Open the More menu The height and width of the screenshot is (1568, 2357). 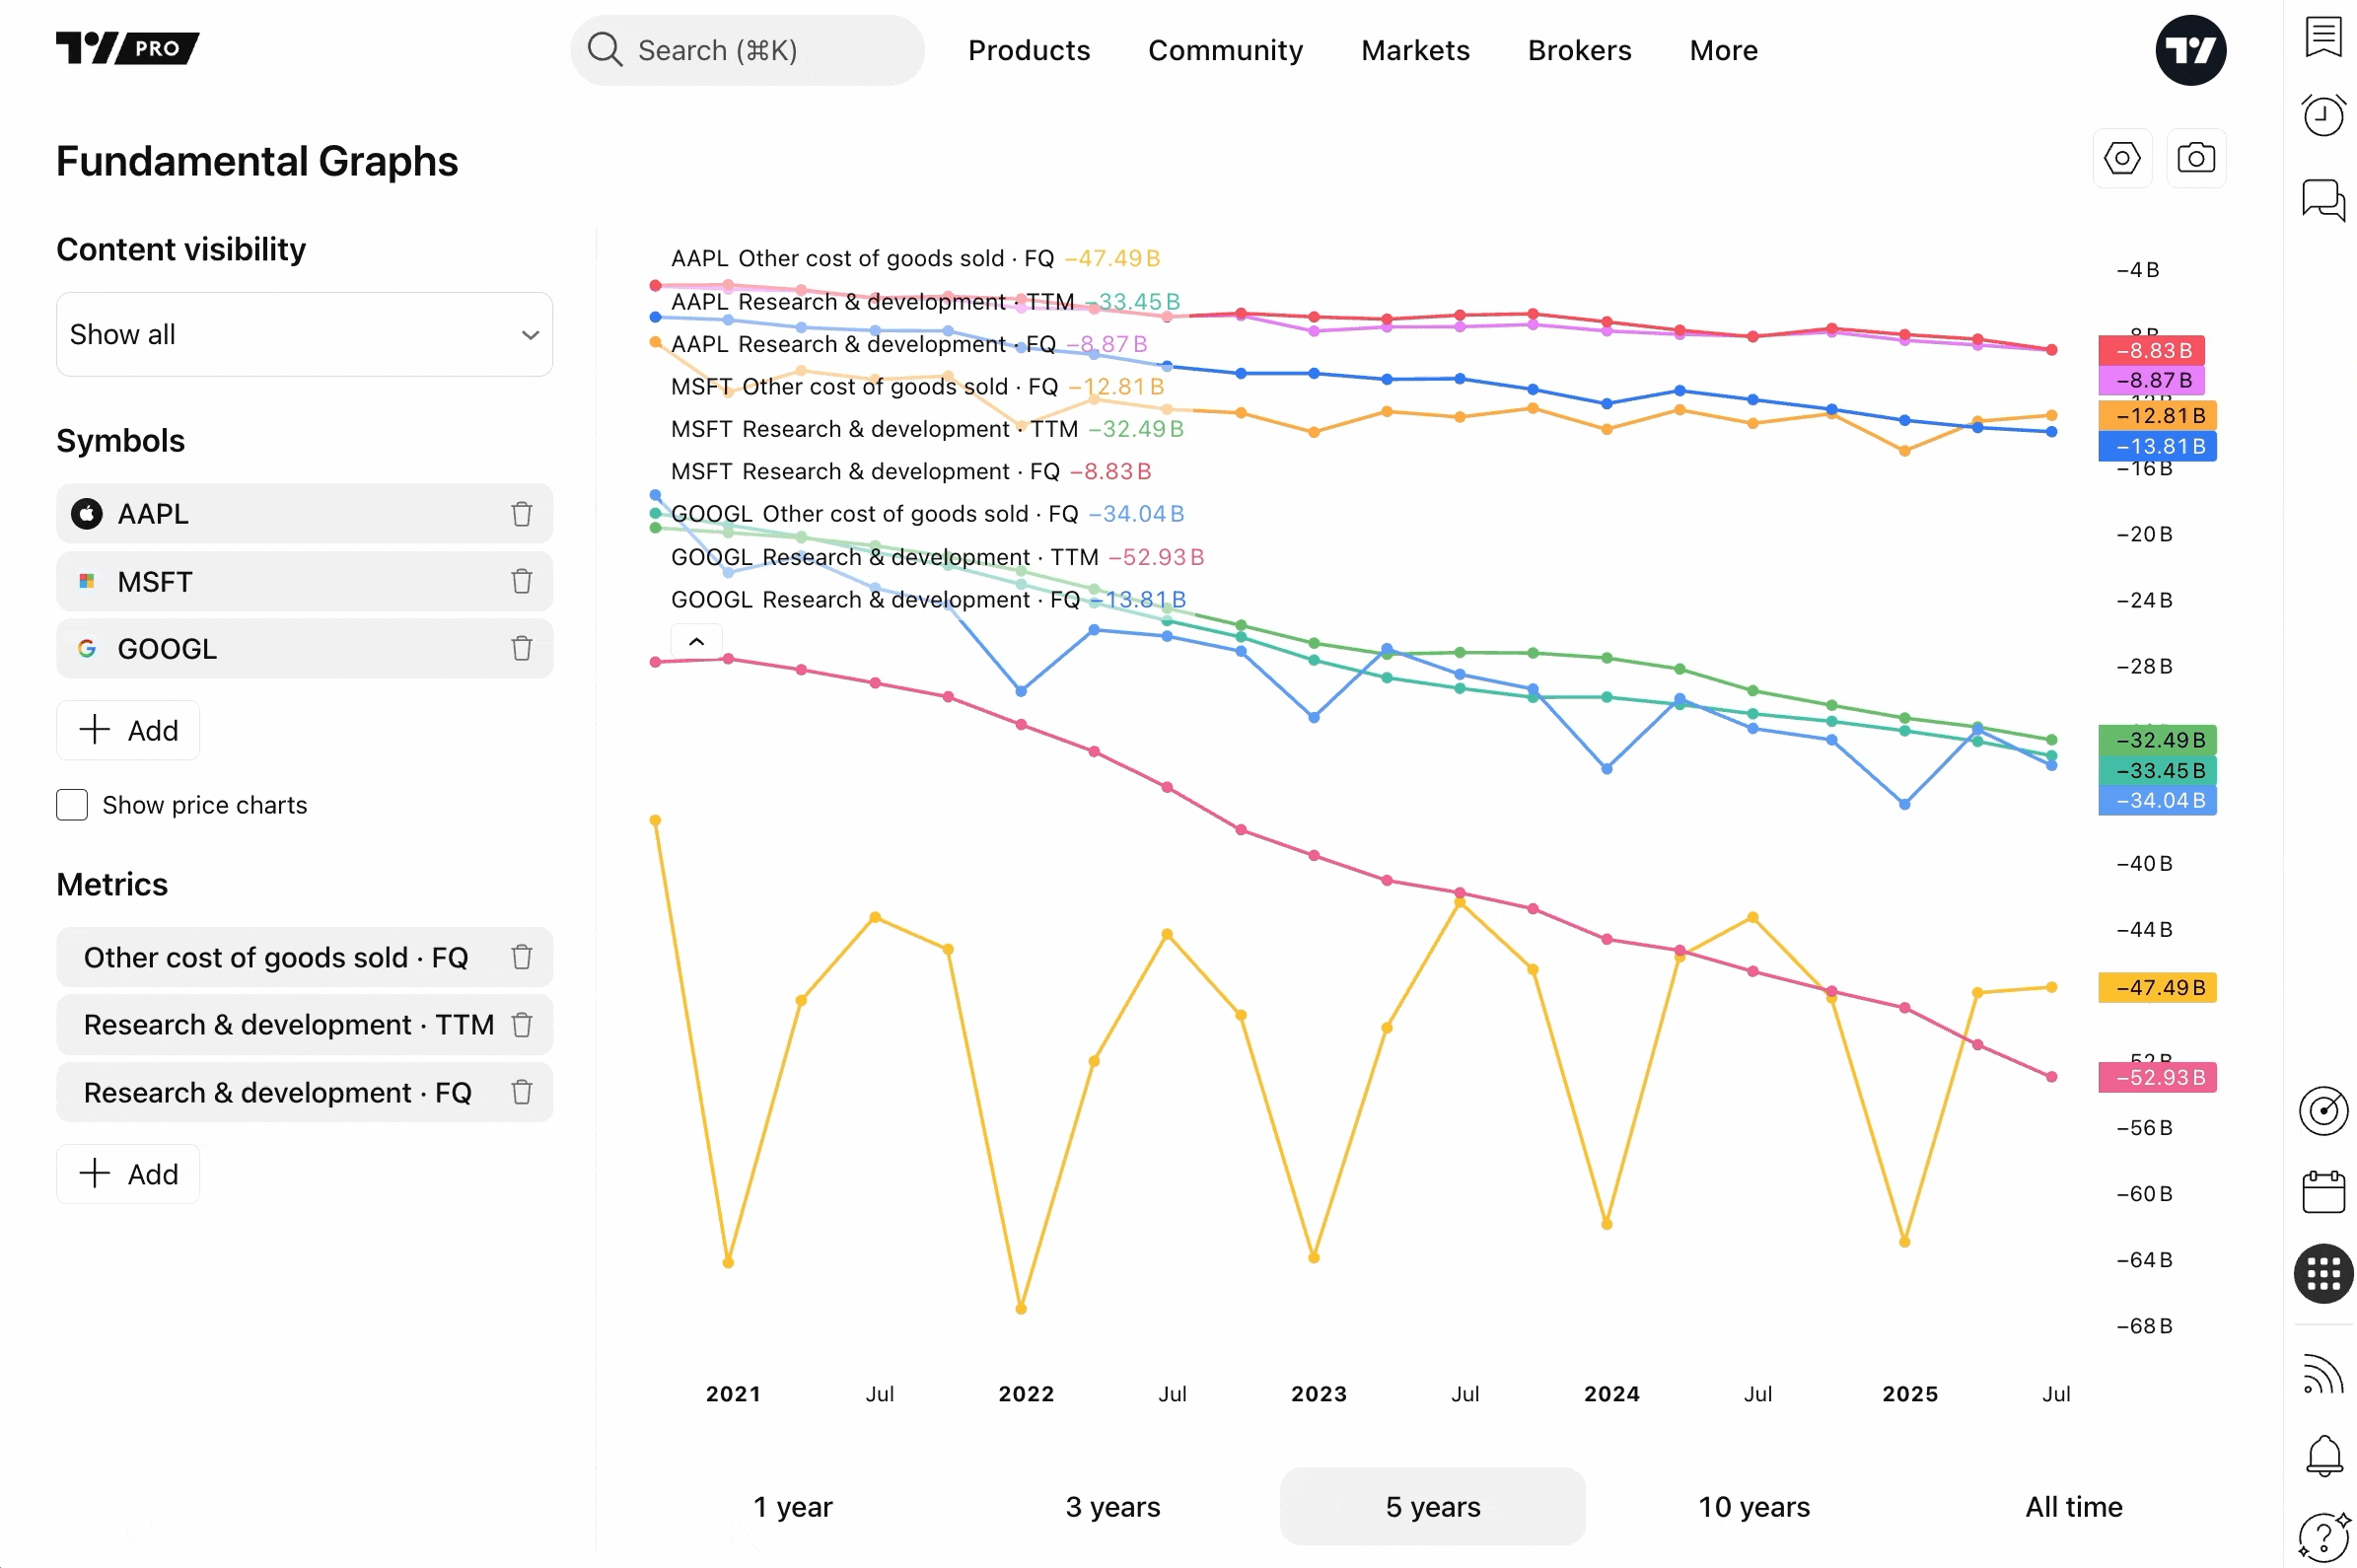pos(1723,50)
